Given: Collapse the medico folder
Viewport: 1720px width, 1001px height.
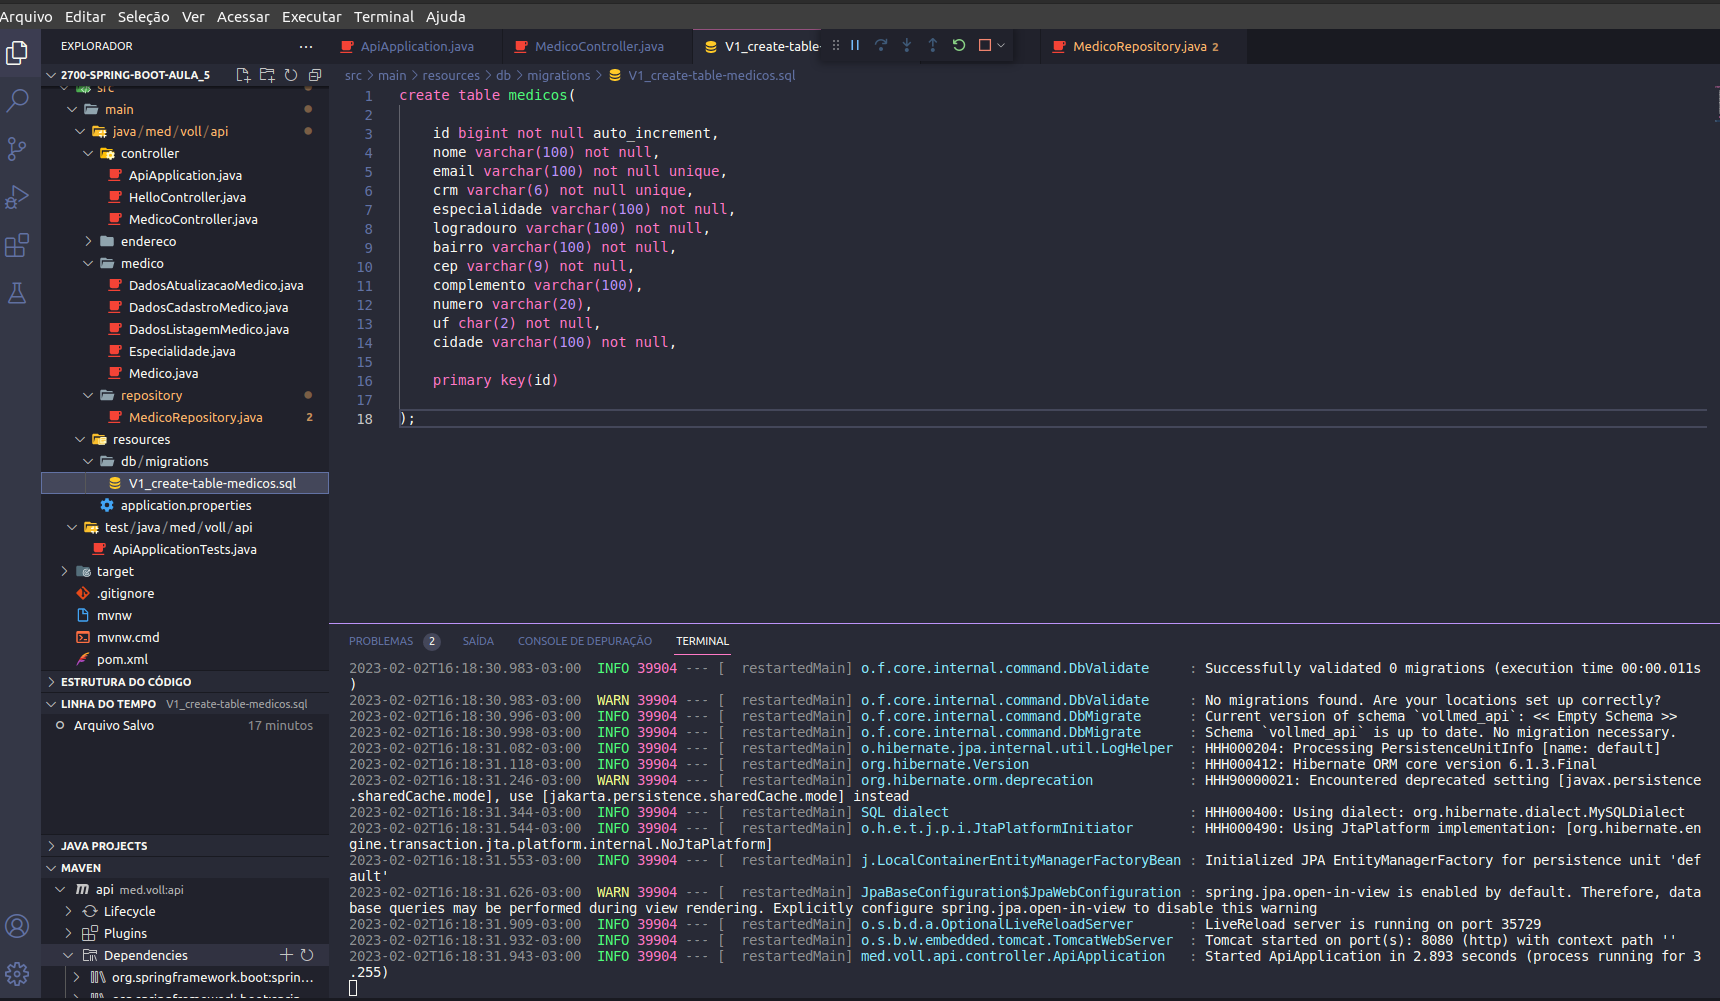Looking at the screenshot, I should tap(142, 263).
